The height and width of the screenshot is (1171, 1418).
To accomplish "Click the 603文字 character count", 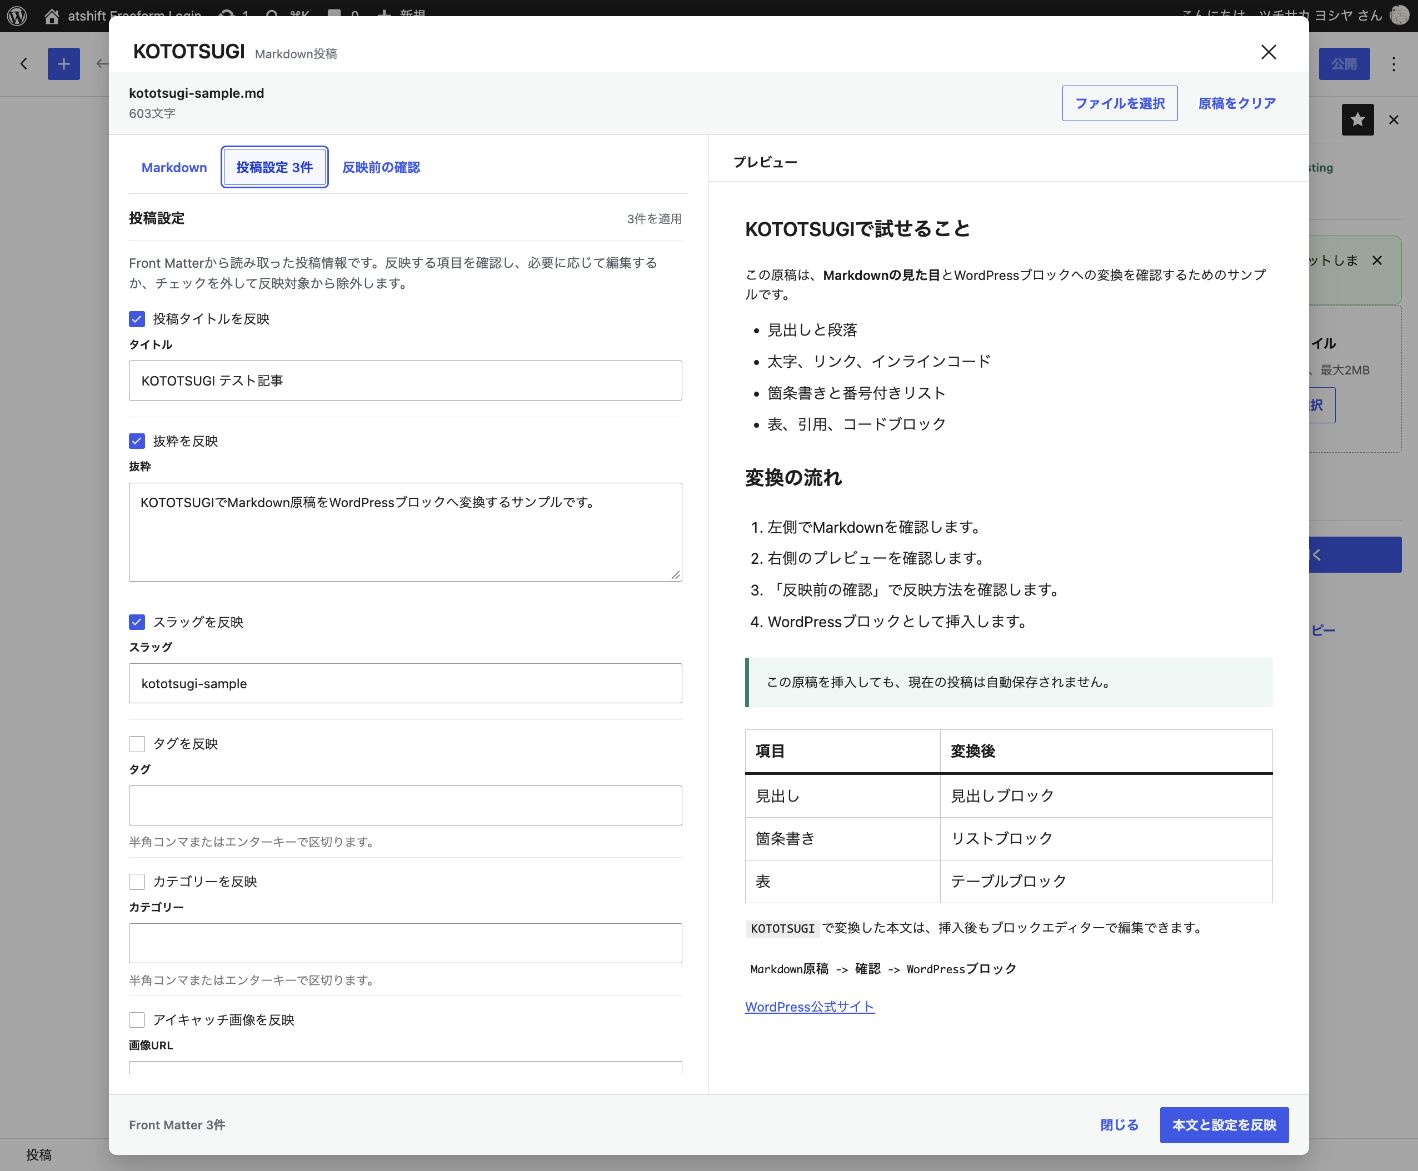I will pos(152,114).
